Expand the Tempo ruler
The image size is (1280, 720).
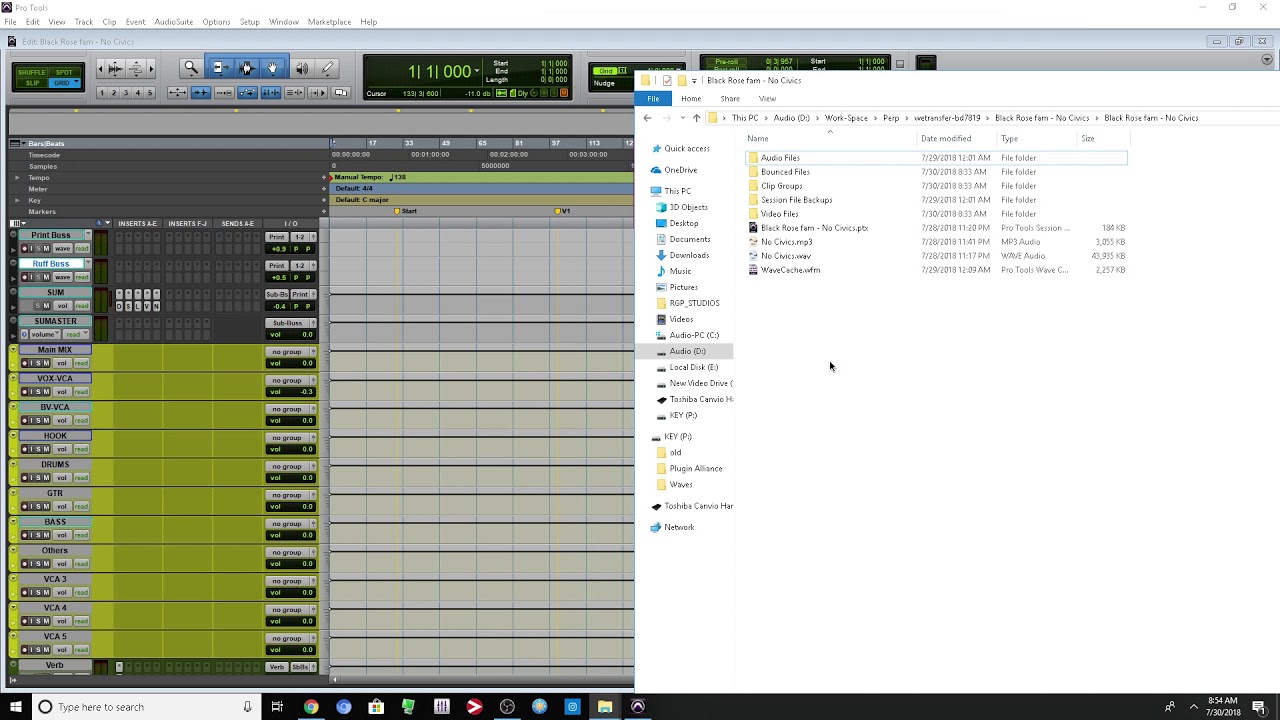tap(17, 178)
